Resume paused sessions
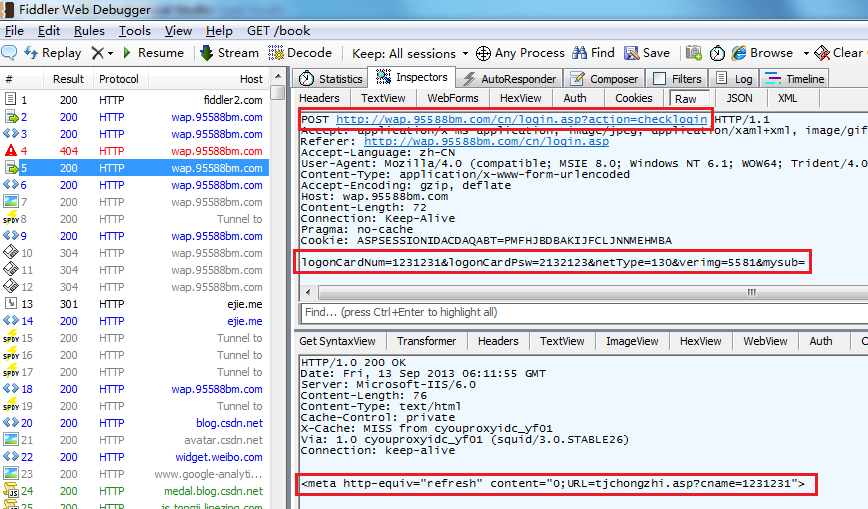 (x=153, y=53)
